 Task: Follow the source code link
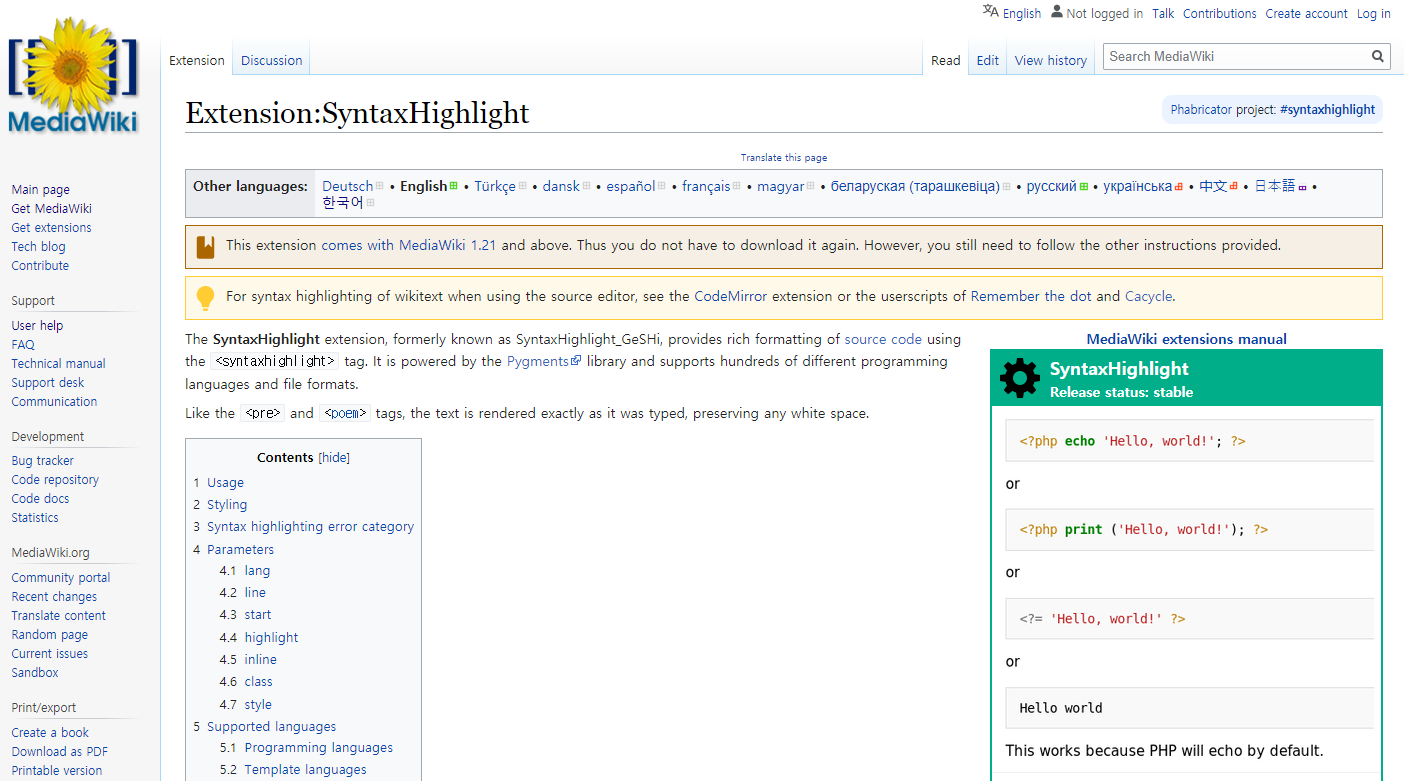[883, 339]
